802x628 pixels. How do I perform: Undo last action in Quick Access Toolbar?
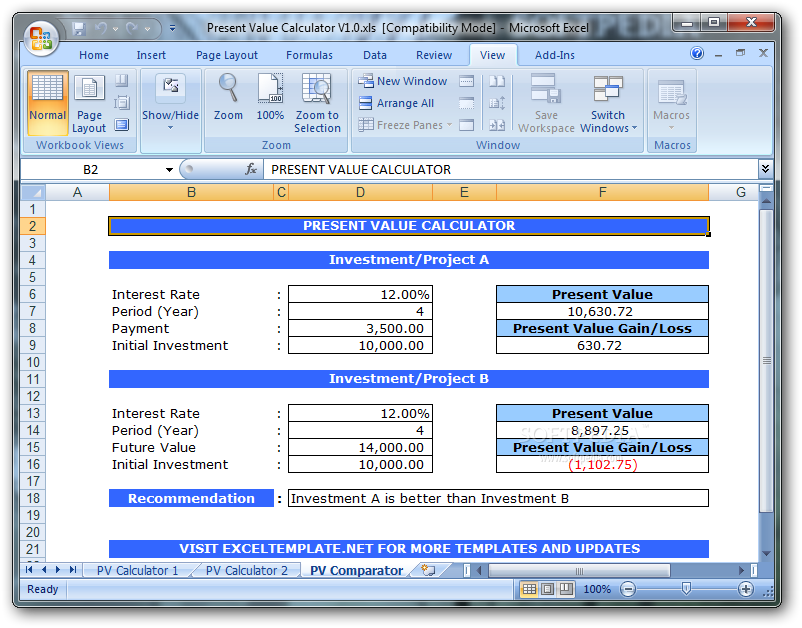[101, 29]
